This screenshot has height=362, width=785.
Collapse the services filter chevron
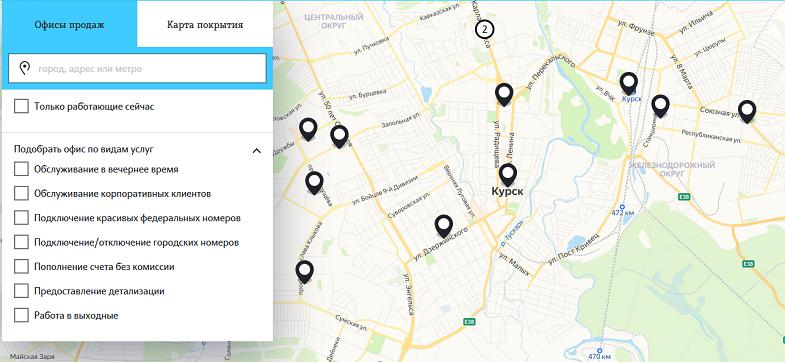click(257, 150)
